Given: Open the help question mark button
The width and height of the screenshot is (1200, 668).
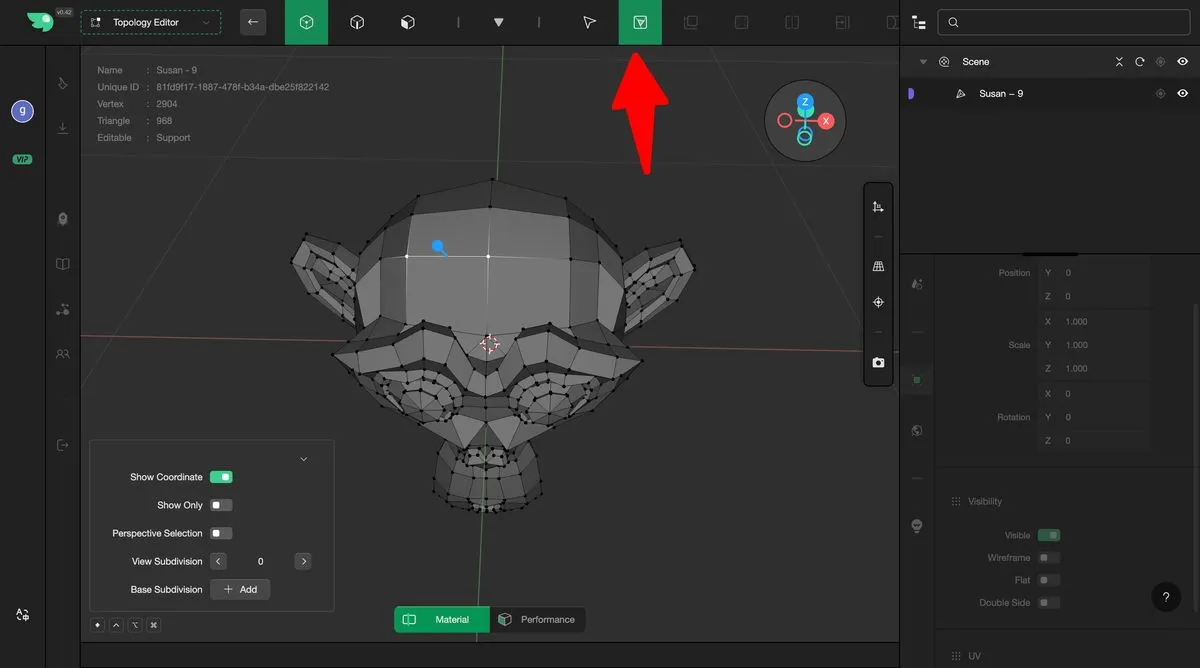Looking at the screenshot, I should pyautogui.click(x=1165, y=597).
